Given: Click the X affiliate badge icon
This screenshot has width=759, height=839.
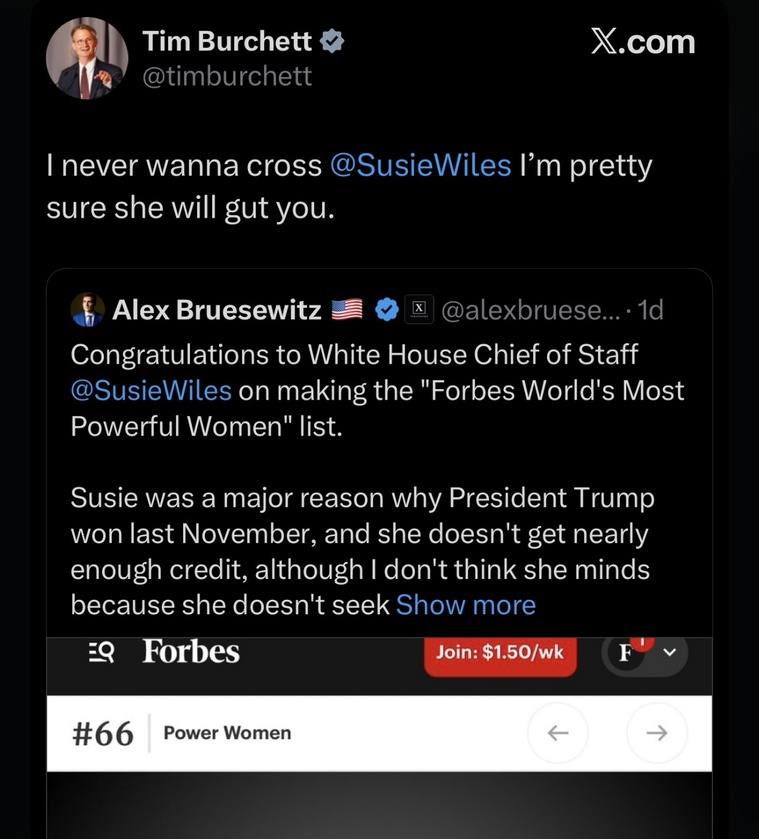Looking at the screenshot, I should 418,311.
